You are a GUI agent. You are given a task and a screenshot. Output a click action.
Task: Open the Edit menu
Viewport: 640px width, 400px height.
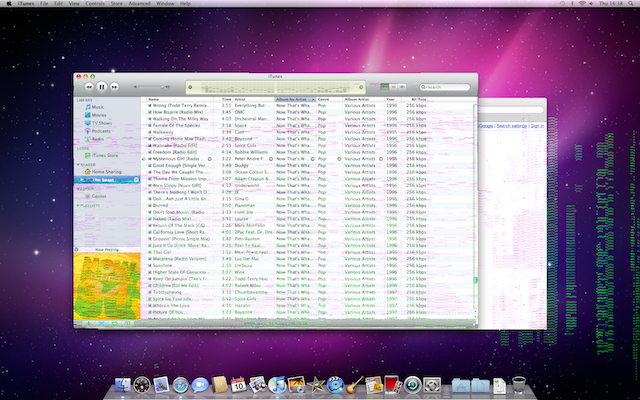(x=58, y=3)
